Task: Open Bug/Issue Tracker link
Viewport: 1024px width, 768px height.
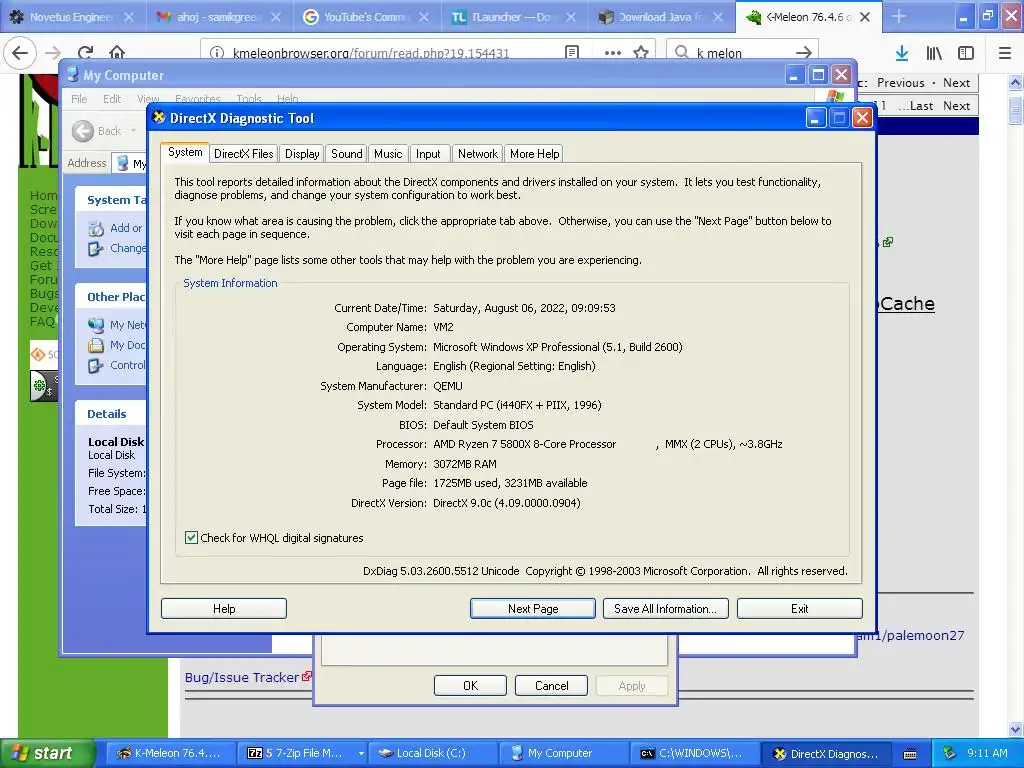Action: 242,677
